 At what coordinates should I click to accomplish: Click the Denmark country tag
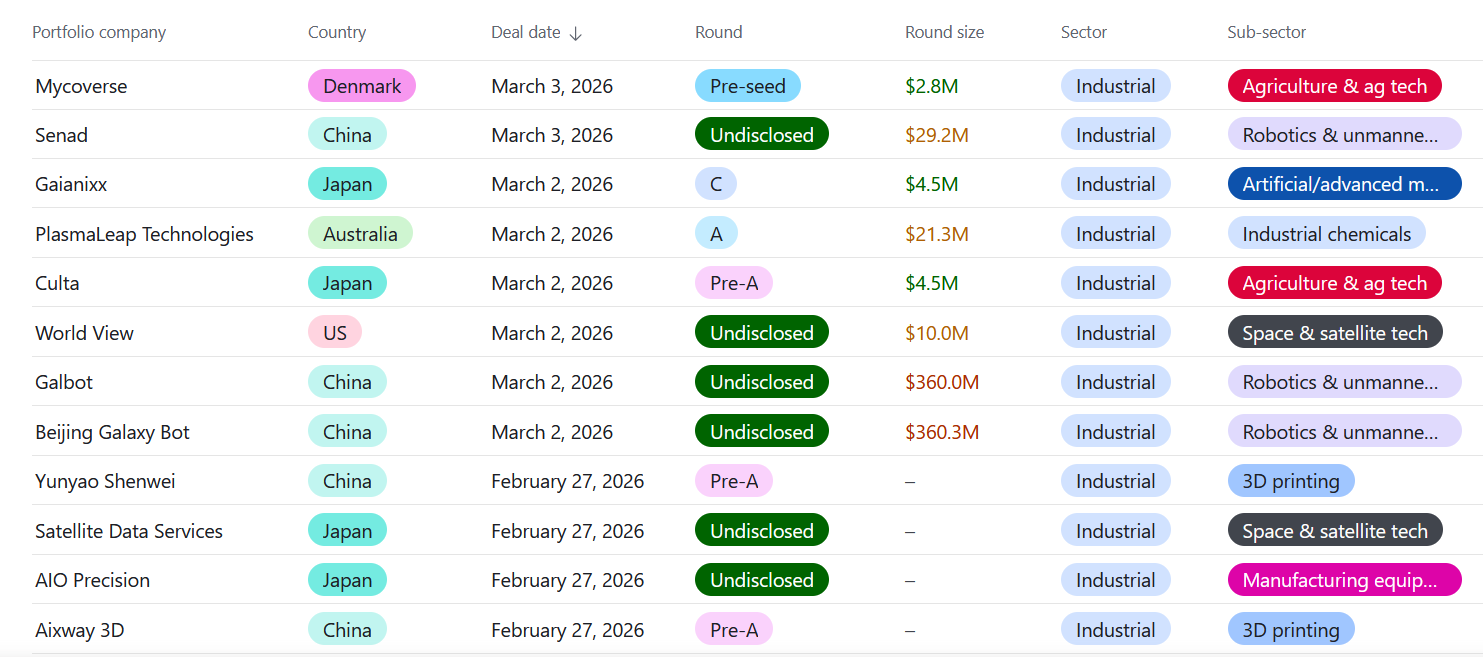point(361,86)
